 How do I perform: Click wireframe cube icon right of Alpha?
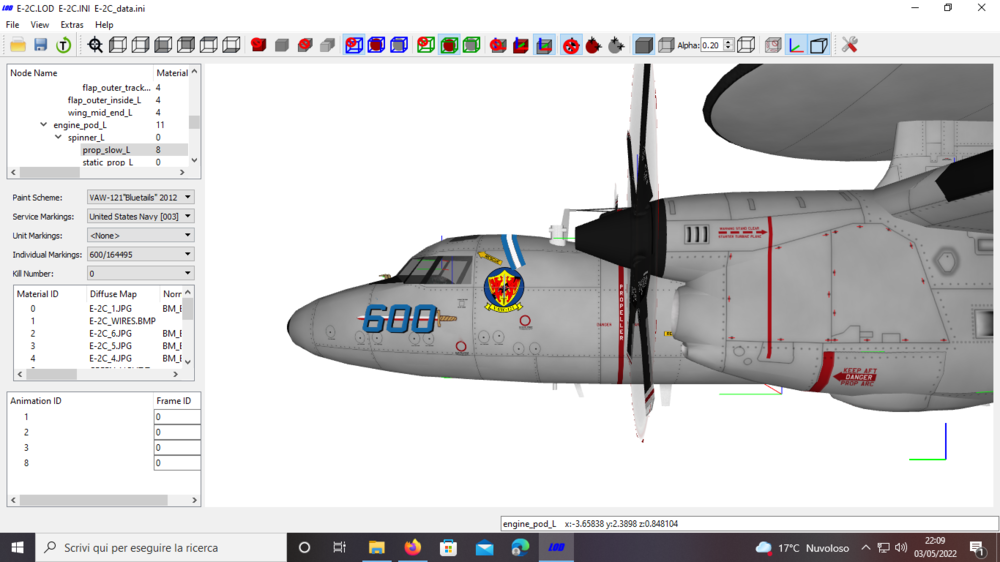click(x=746, y=45)
